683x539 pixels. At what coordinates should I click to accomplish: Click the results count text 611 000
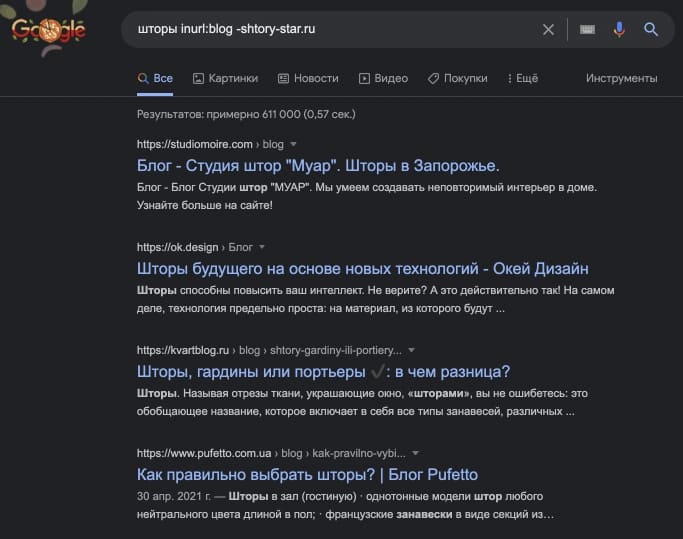point(246,115)
